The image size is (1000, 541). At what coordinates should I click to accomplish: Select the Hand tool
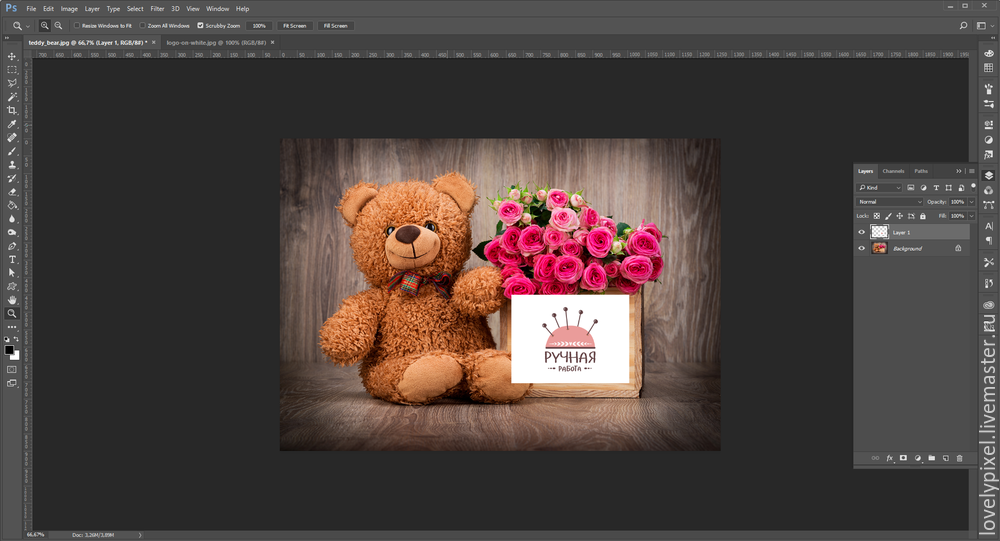(12, 300)
